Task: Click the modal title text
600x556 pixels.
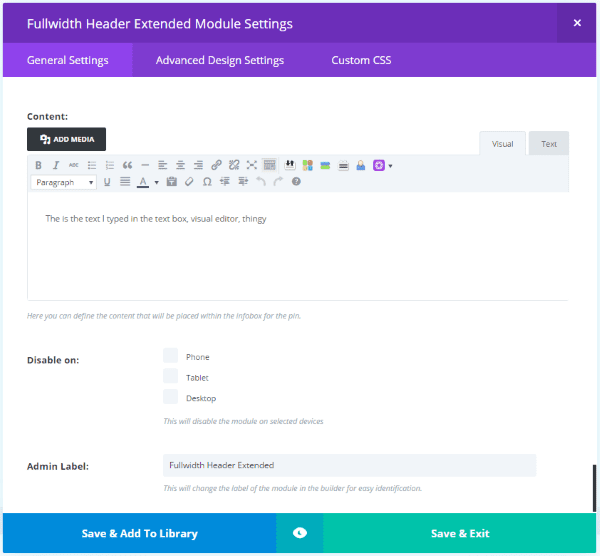Action: pyautogui.click(x=160, y=24)
